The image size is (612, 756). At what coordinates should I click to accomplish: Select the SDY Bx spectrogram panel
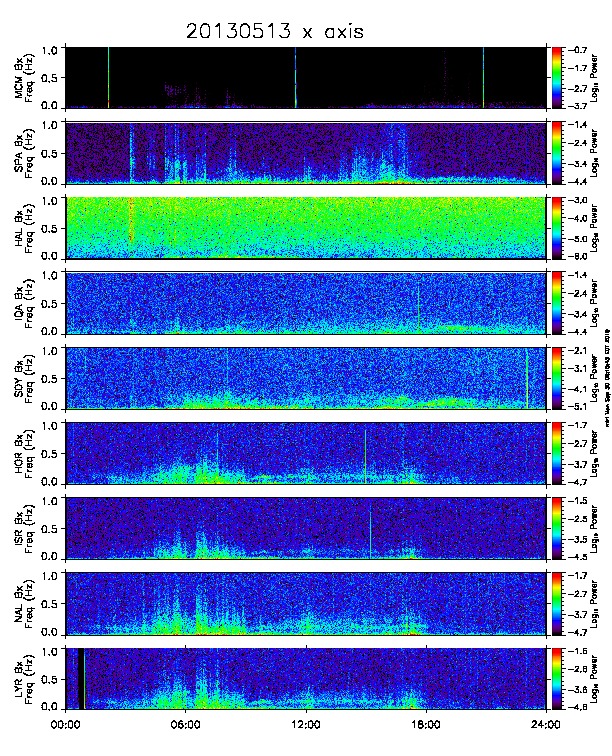pos(306,378)
